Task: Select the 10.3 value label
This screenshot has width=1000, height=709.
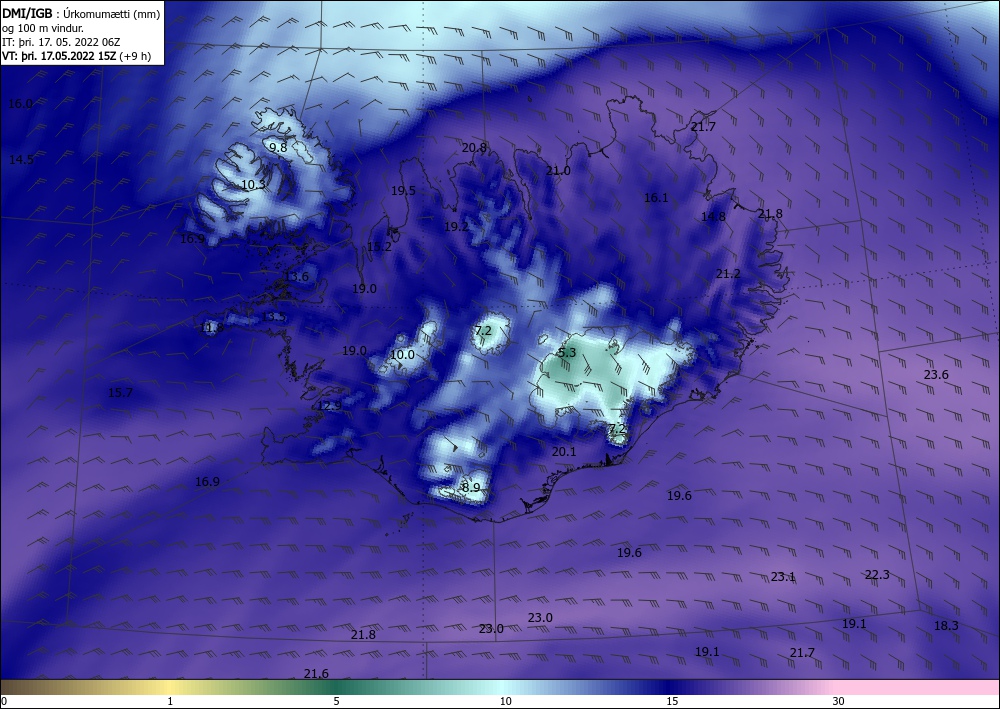Action: [x=253, y=184]
